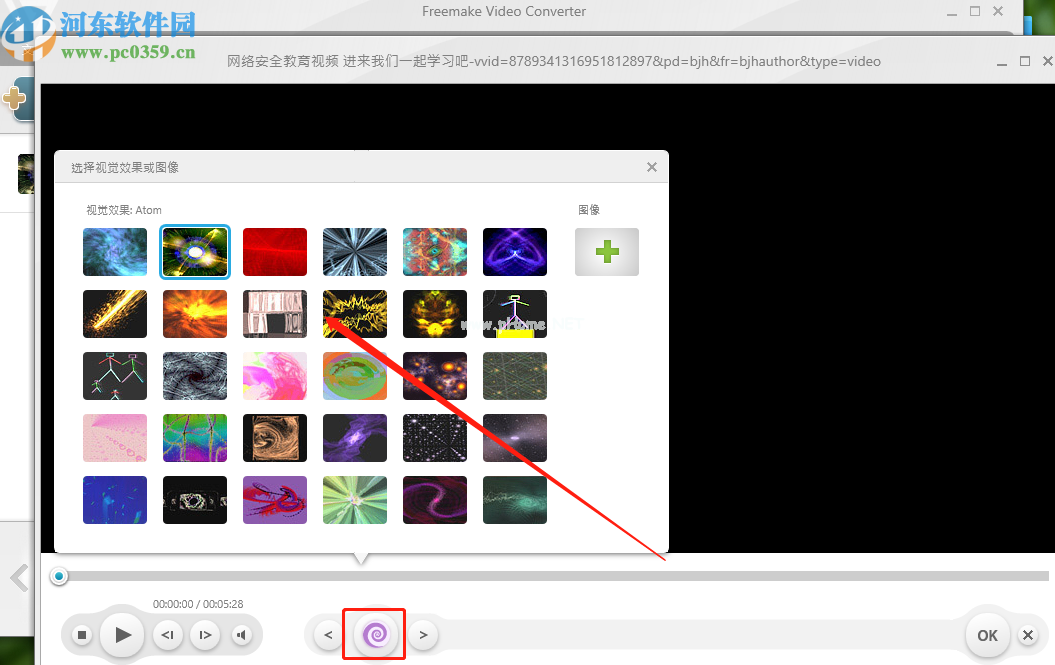Stop the video playback
This screenshot has height=665, width=1055.
click(83, 634)
